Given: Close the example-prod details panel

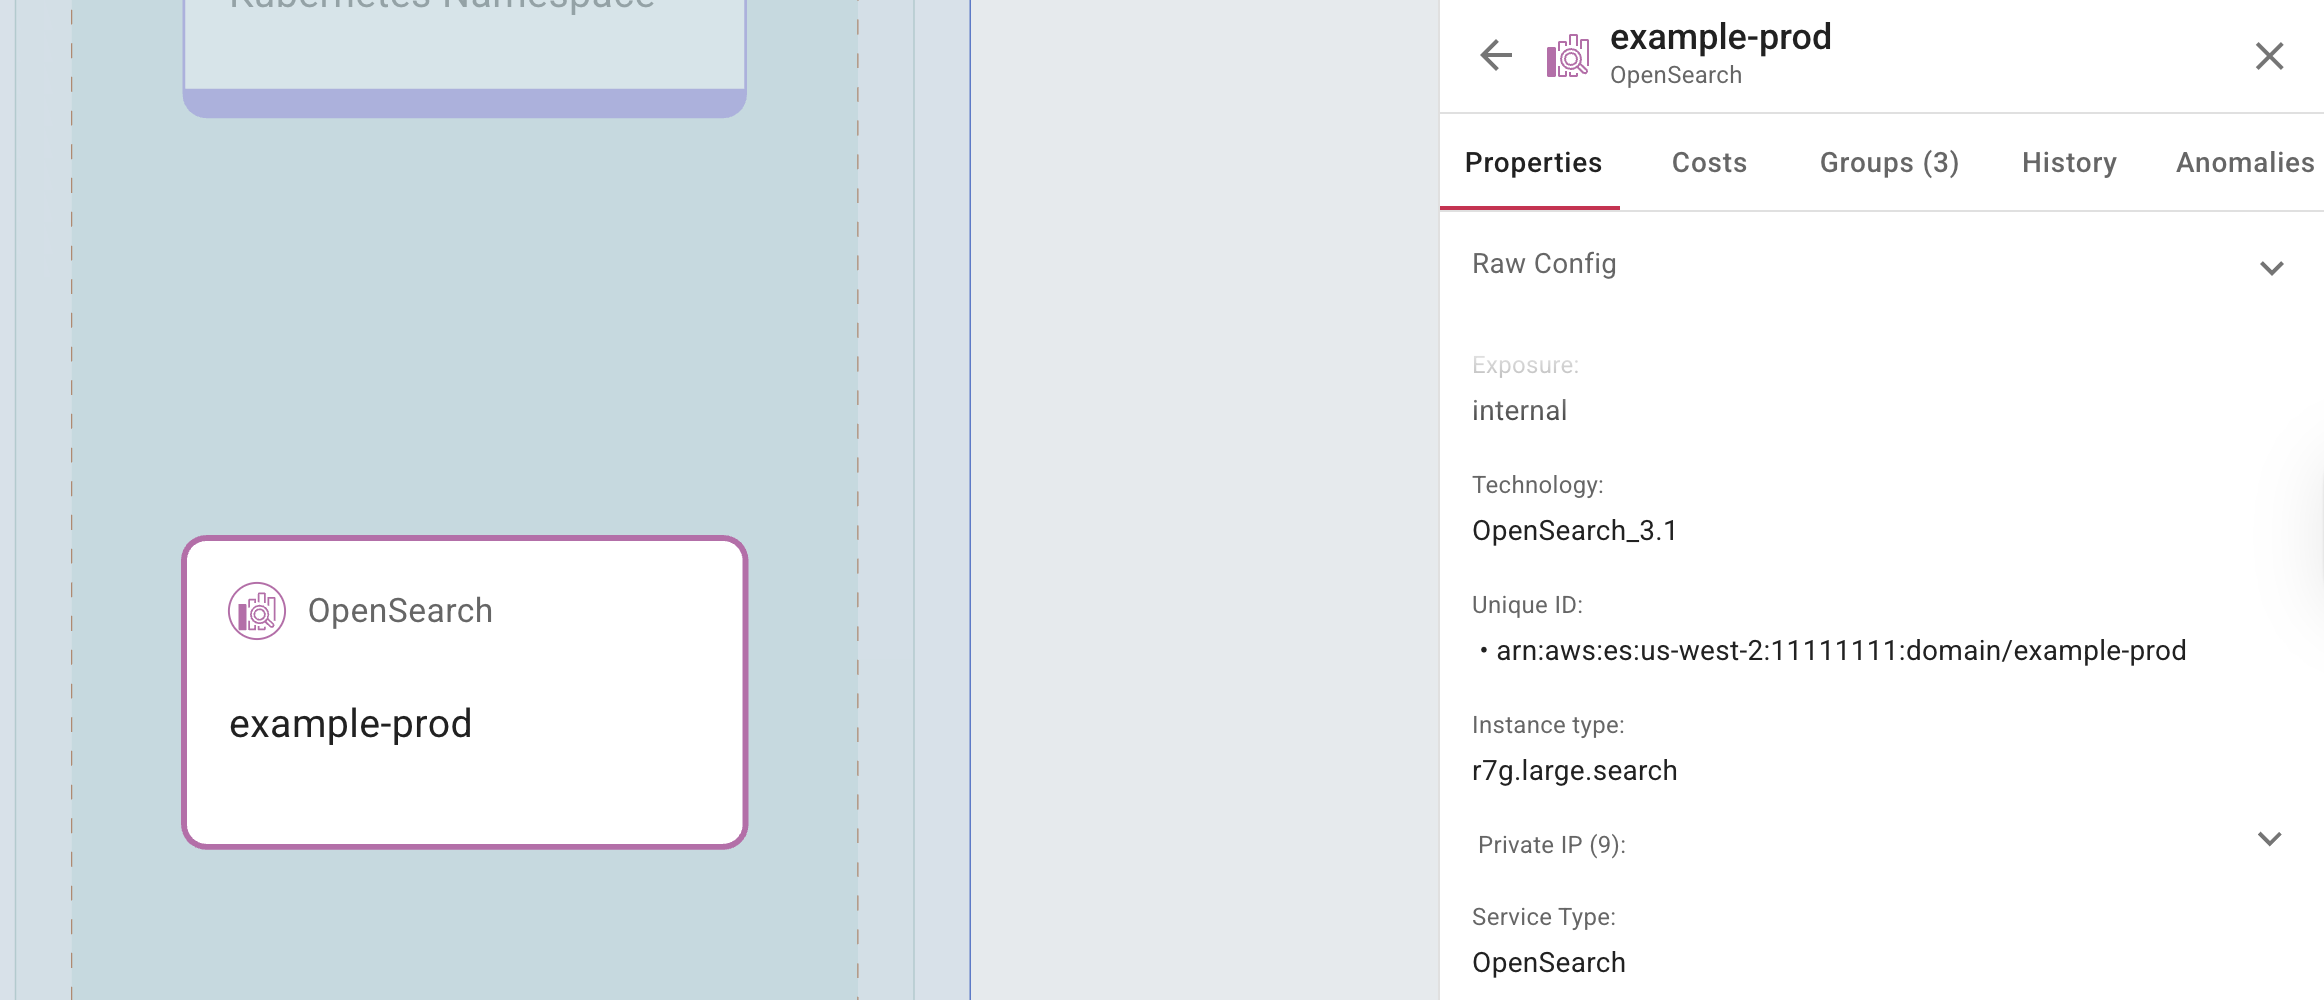Looking at the screenshot, I should coord(2269,57).
